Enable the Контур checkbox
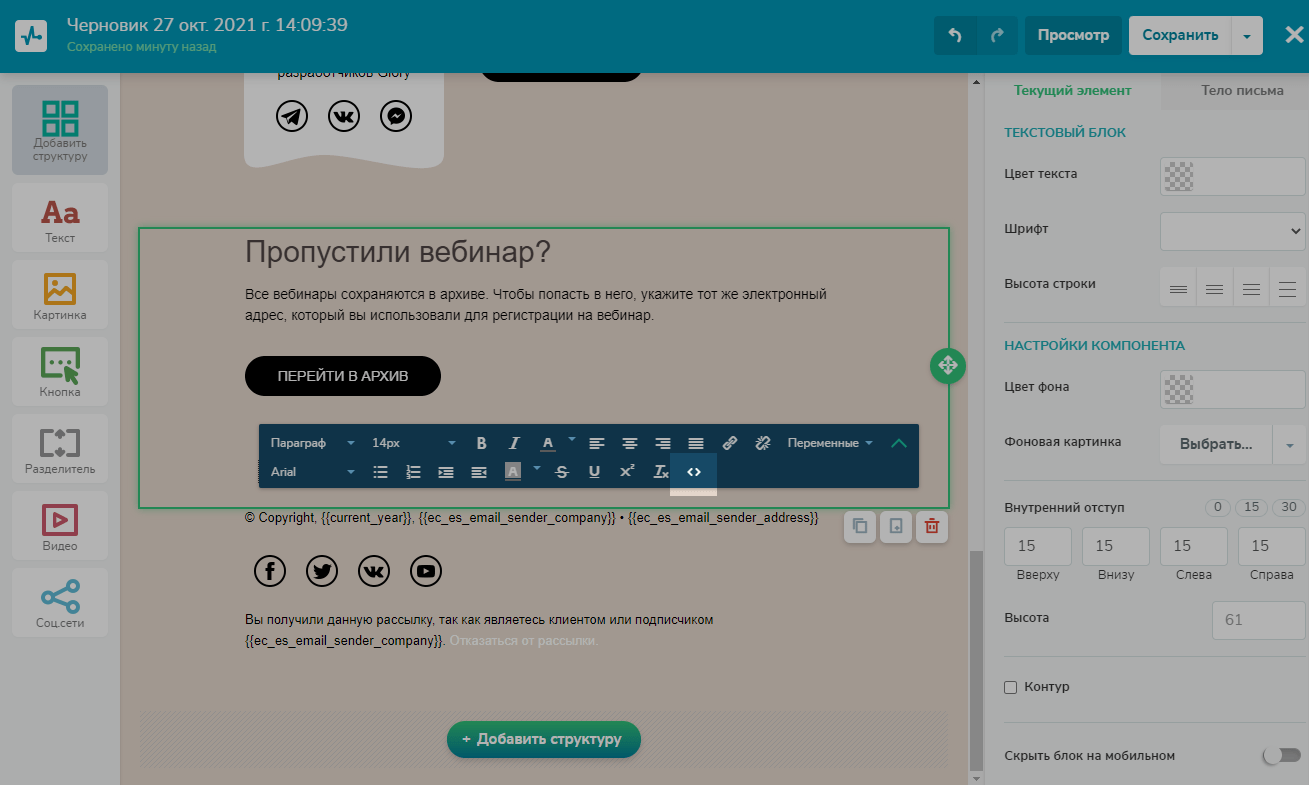1309x785 pixels. (x=1010, y=687)
